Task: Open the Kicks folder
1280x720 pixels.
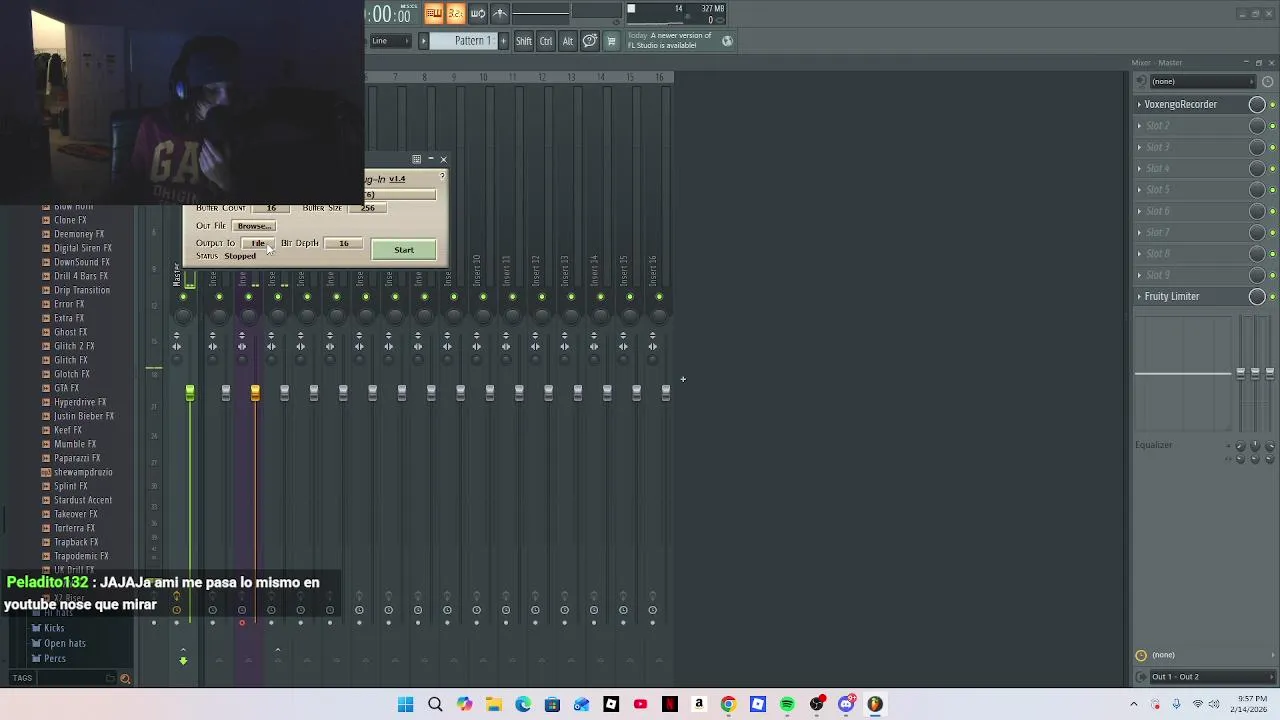Action: tap(54, 628)
